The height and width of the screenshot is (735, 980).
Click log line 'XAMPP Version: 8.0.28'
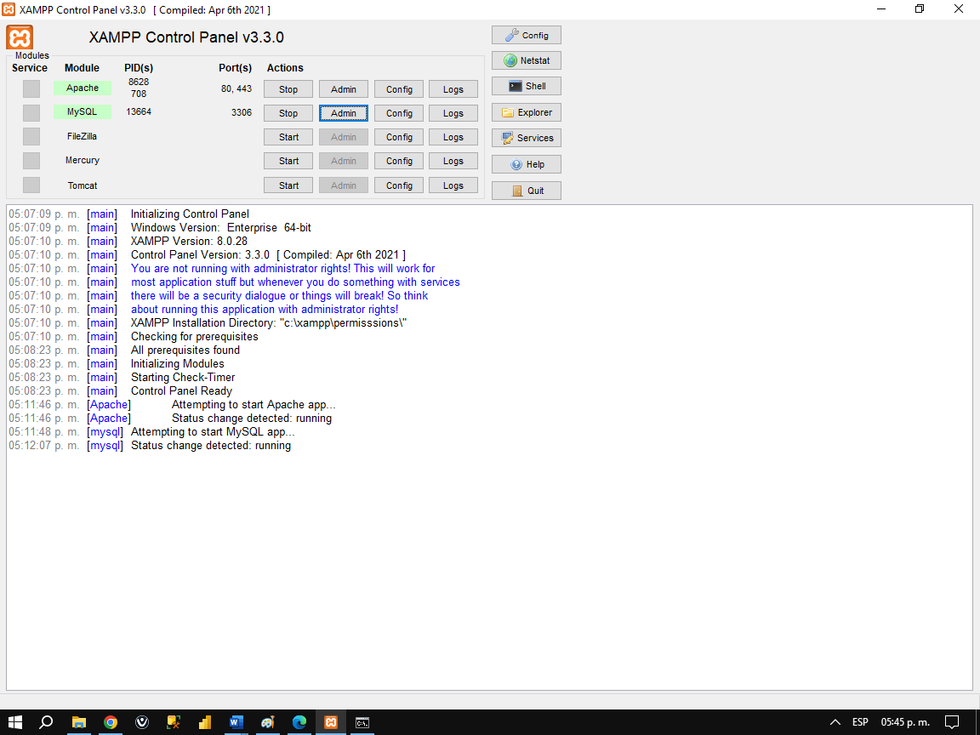[x=189, y=241]
